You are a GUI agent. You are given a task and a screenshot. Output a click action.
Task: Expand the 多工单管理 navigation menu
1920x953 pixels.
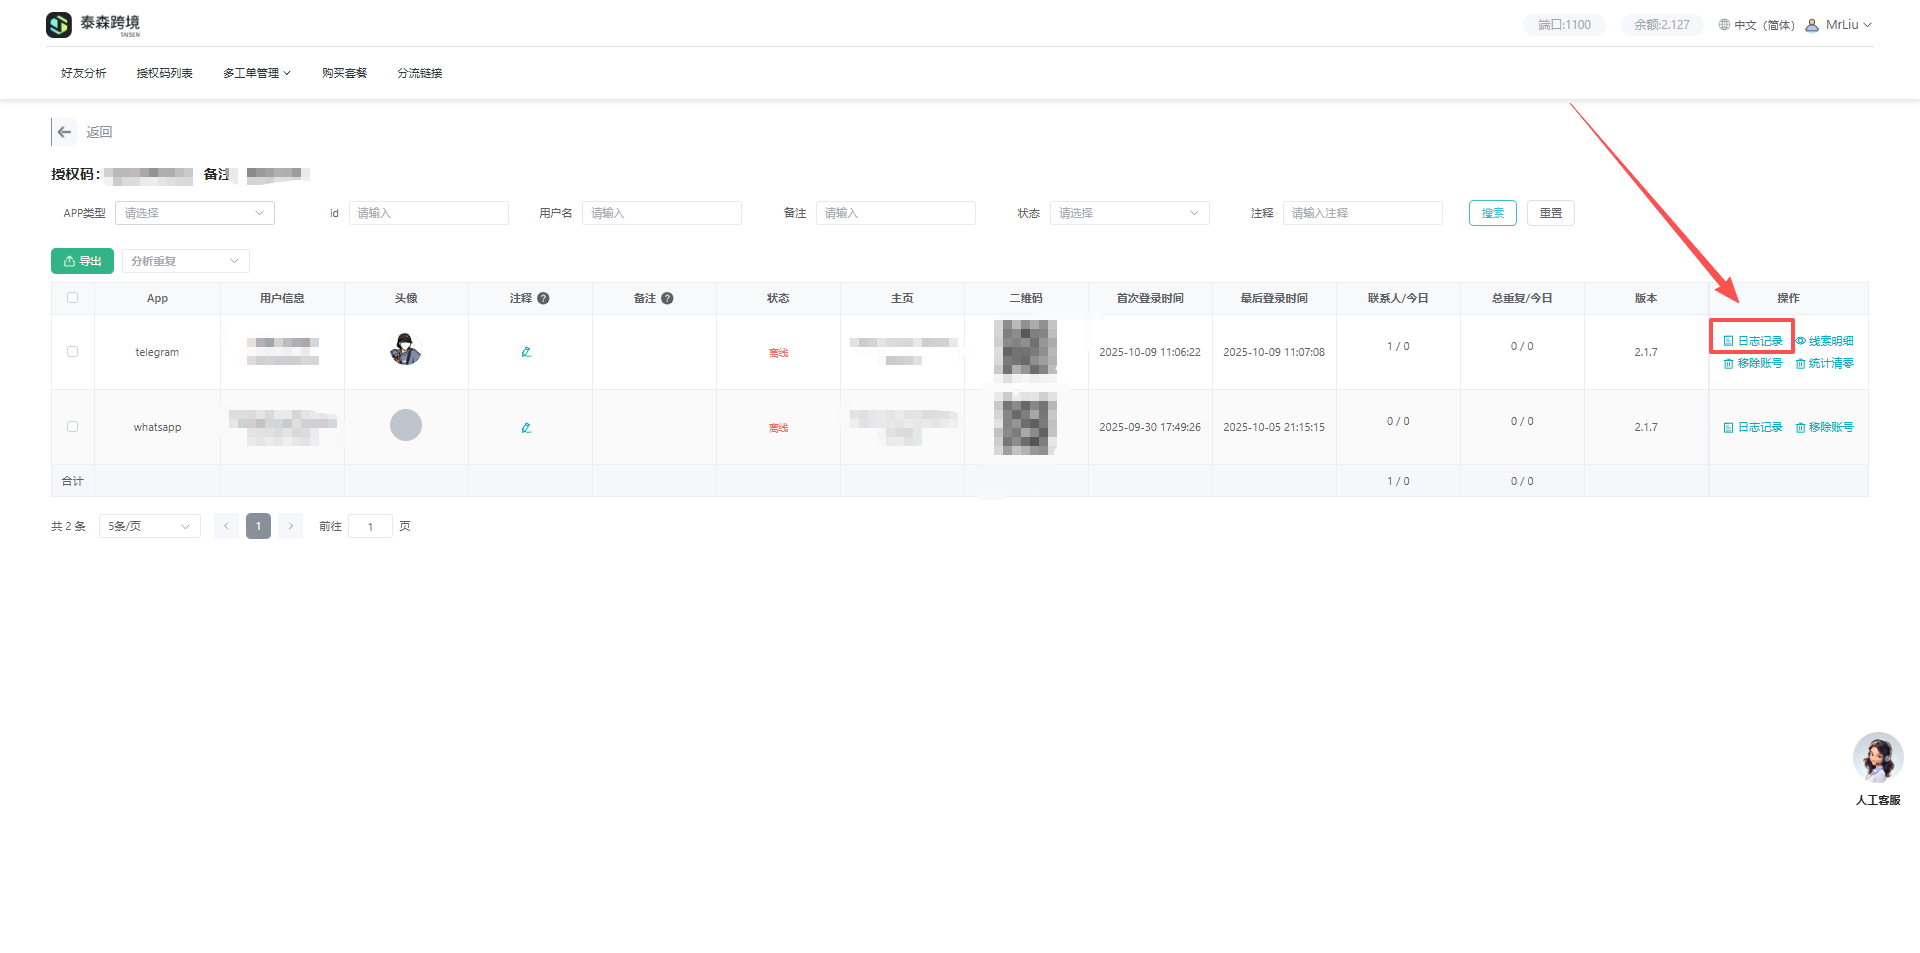(256, 73)
